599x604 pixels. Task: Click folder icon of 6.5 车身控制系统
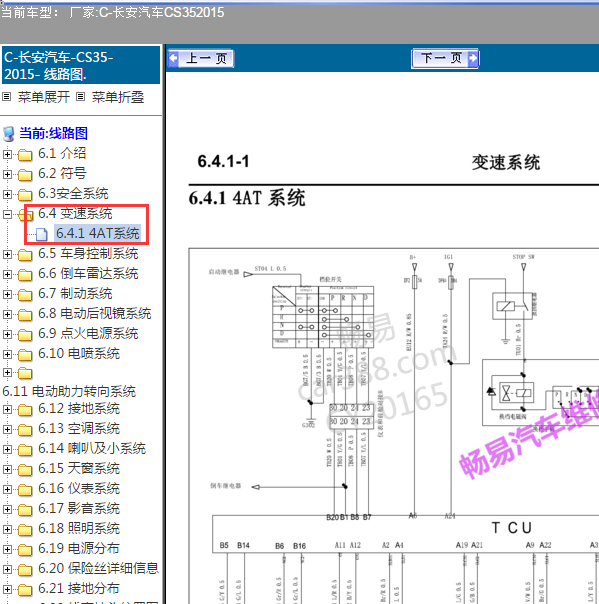(25, 255)
